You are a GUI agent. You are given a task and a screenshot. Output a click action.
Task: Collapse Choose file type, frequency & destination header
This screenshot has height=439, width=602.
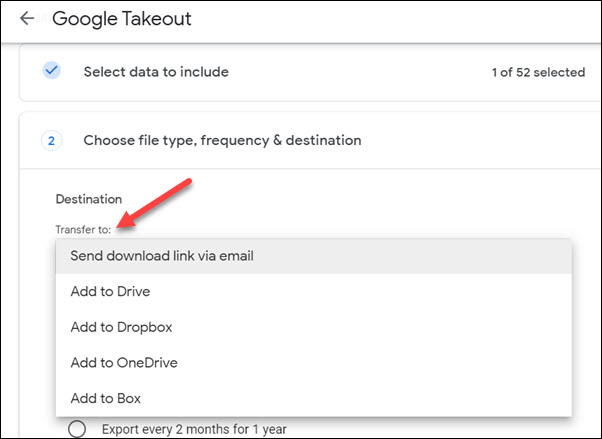tap(310, 140)
